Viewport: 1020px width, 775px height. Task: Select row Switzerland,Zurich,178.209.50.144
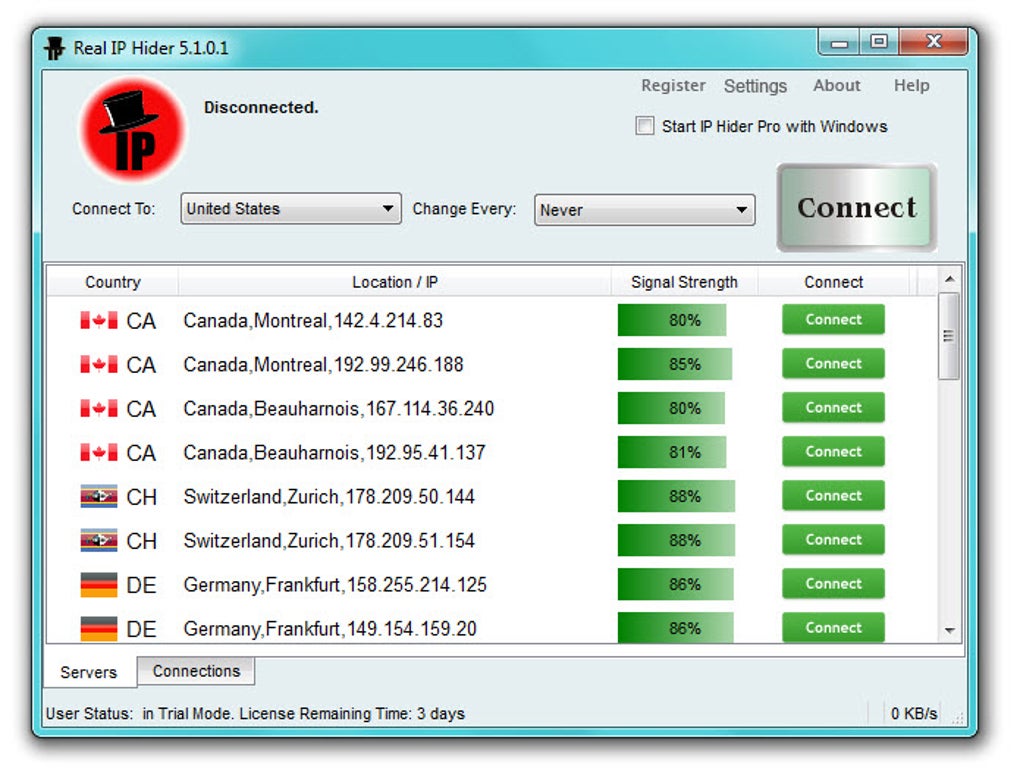(492, 496)
